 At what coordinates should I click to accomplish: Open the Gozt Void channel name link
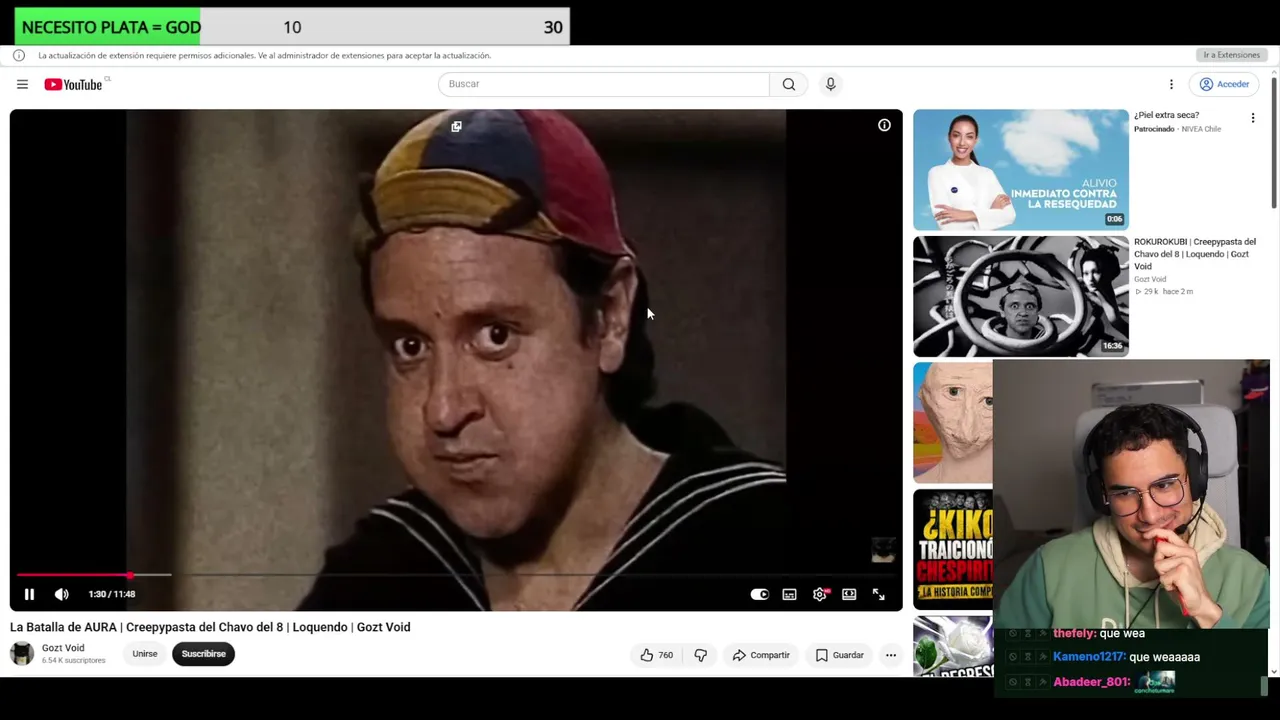(63, 648)
